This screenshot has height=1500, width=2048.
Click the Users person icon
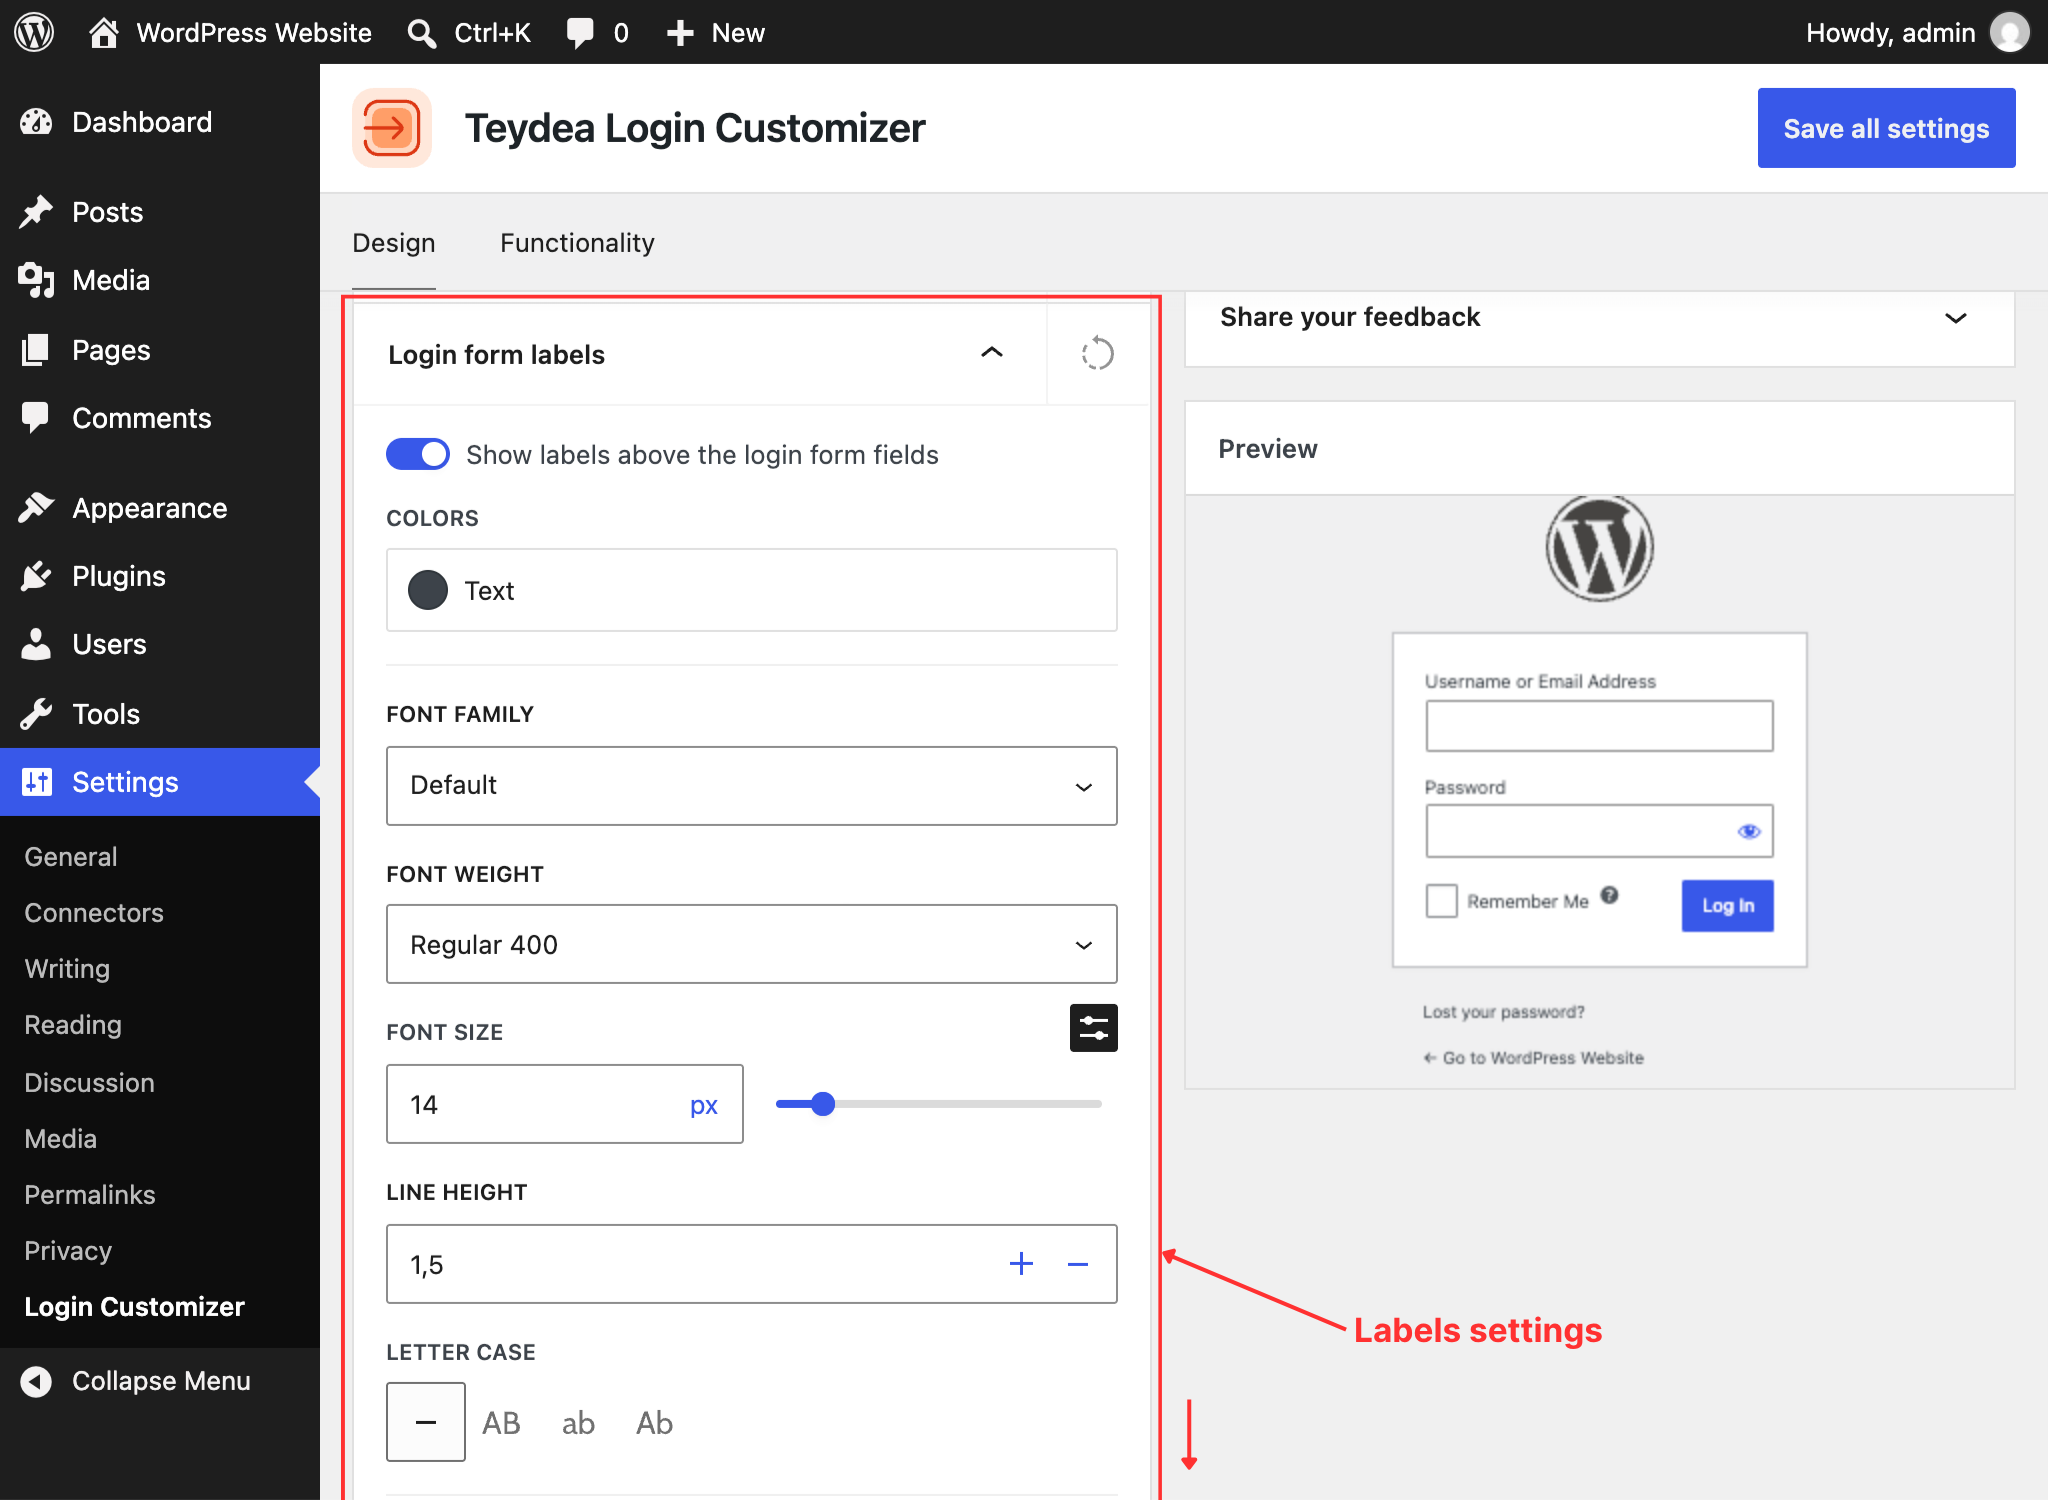[36, 644]
